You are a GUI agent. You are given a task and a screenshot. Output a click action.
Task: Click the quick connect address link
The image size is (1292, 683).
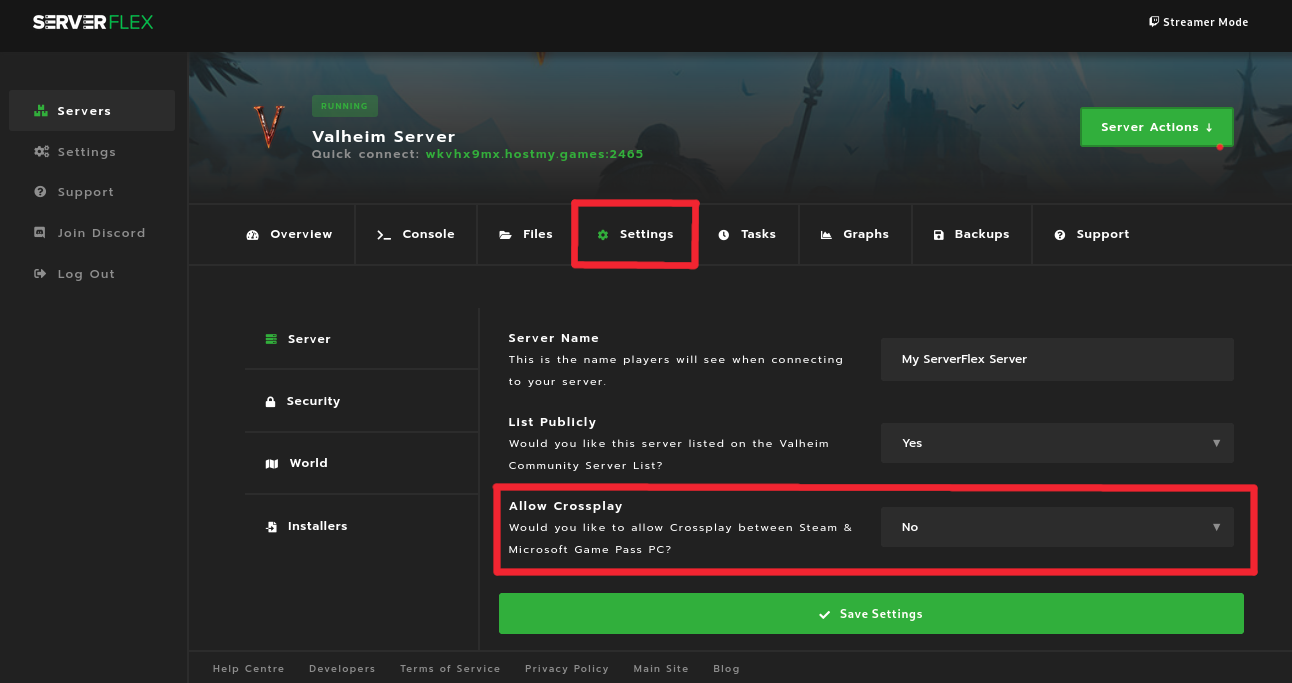click(535, 154)
